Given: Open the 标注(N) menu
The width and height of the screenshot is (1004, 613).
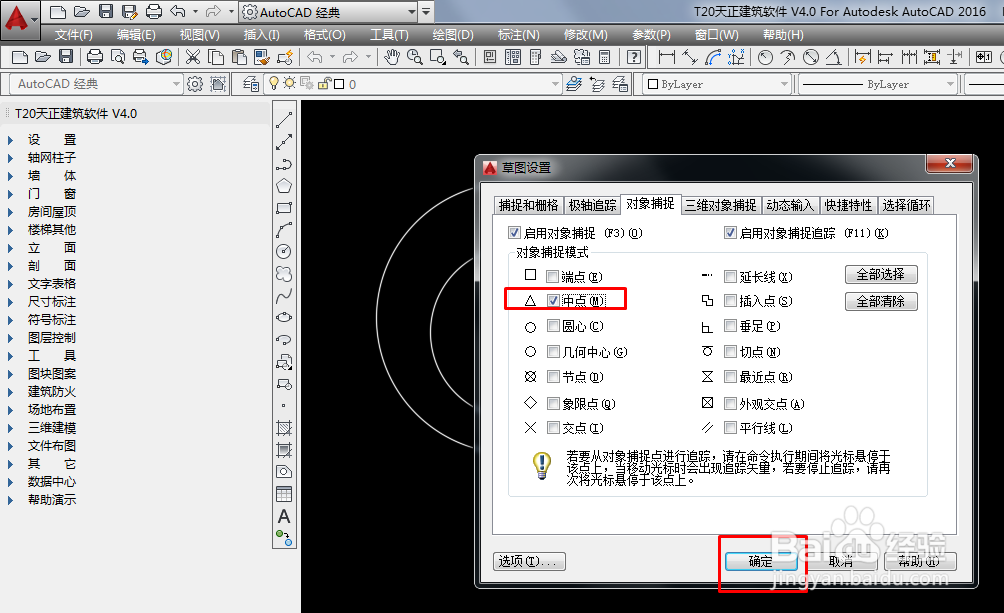Looking at the screenshot, I should tap(519, 35).
